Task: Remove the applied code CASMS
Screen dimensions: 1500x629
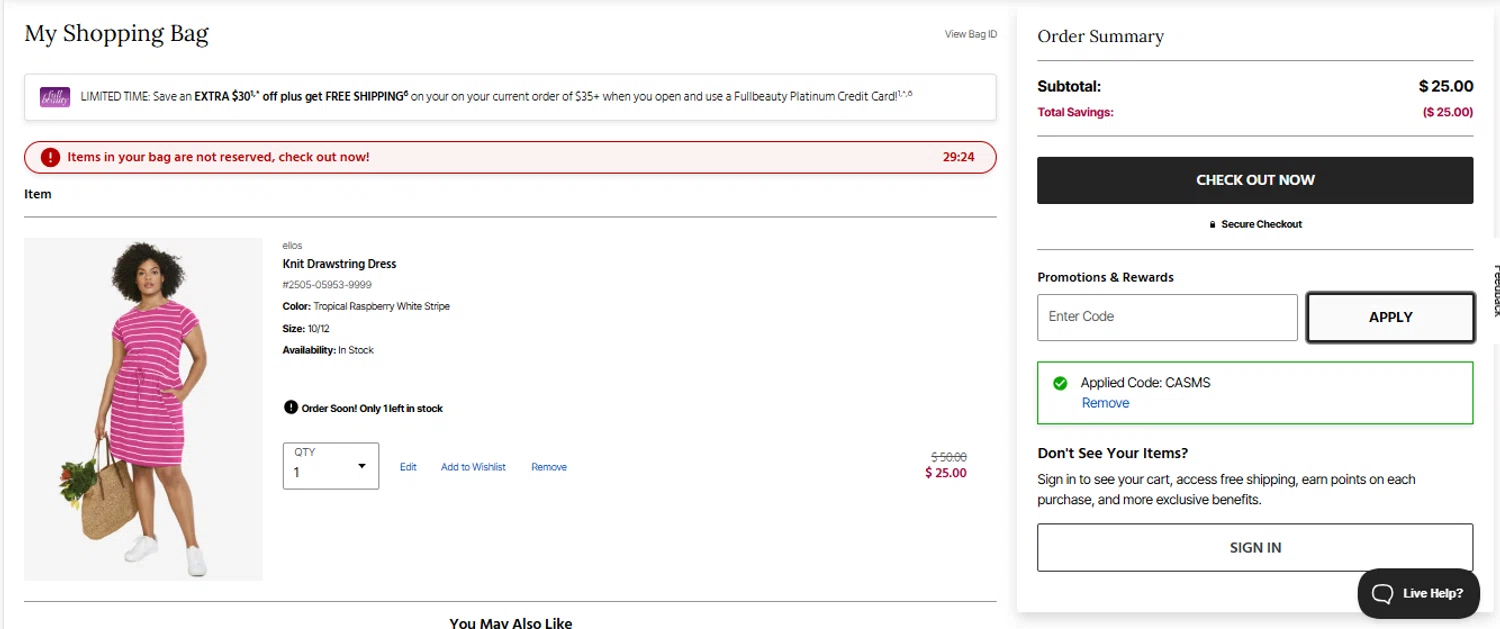Action: tap(1105, 403)
